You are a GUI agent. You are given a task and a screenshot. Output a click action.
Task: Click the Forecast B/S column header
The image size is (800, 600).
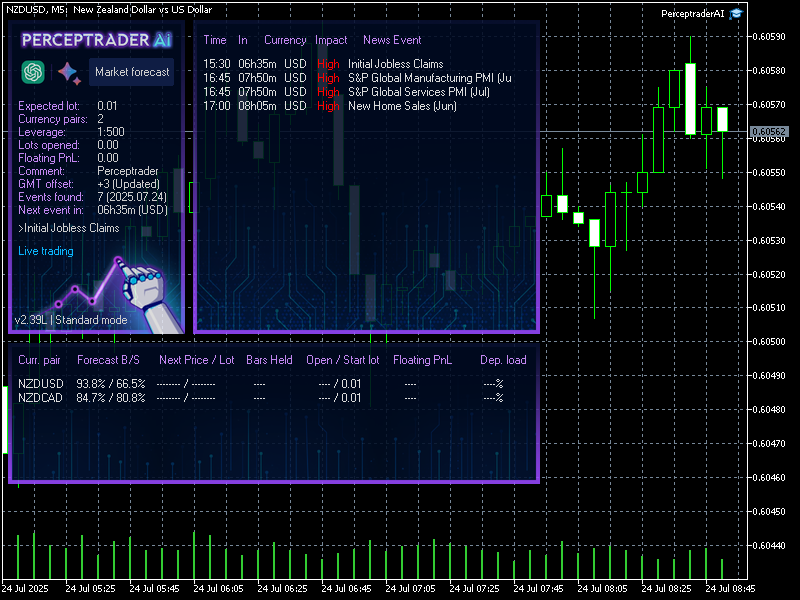point(108,360)
